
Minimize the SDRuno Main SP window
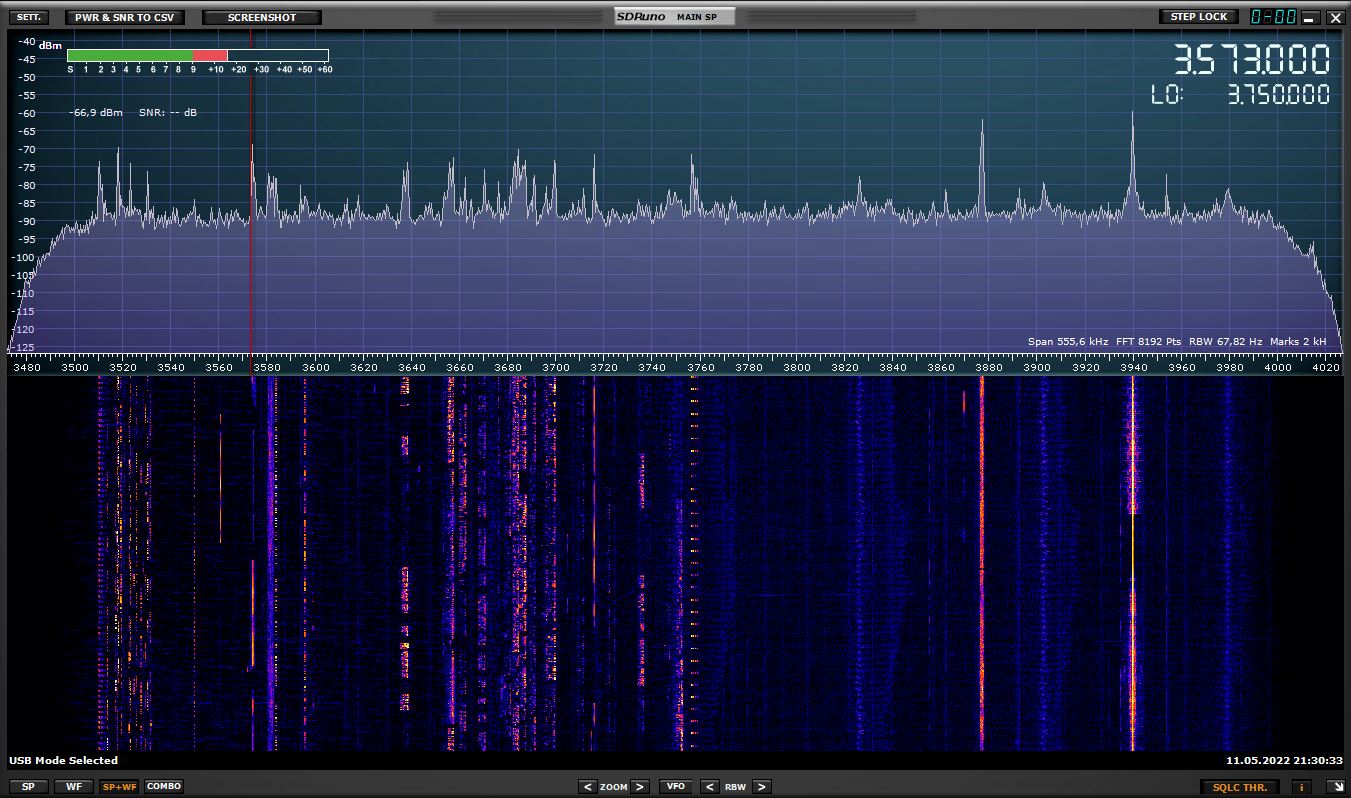(x=1310, y=18)
